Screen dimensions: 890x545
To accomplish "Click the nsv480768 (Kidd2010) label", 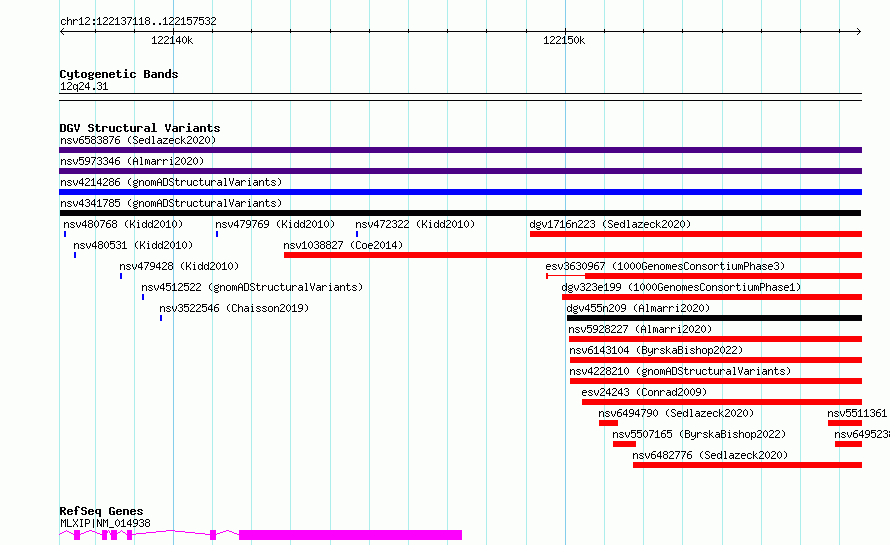I will click(123, 224).
